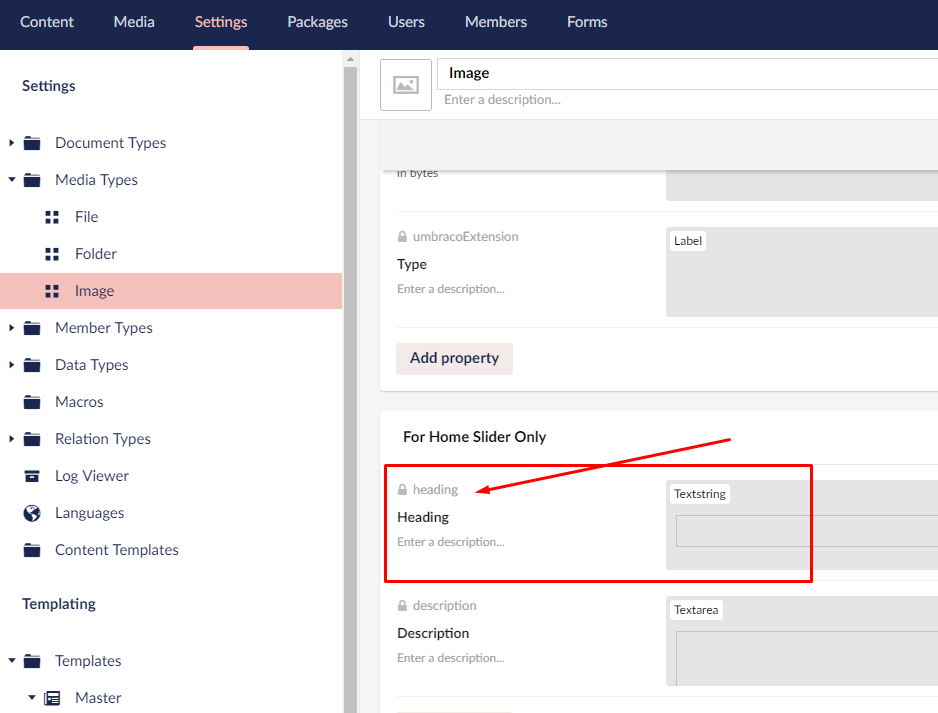Click the Member Types folder icon
This screenshot has height=713, width=938.
(32, 328)
